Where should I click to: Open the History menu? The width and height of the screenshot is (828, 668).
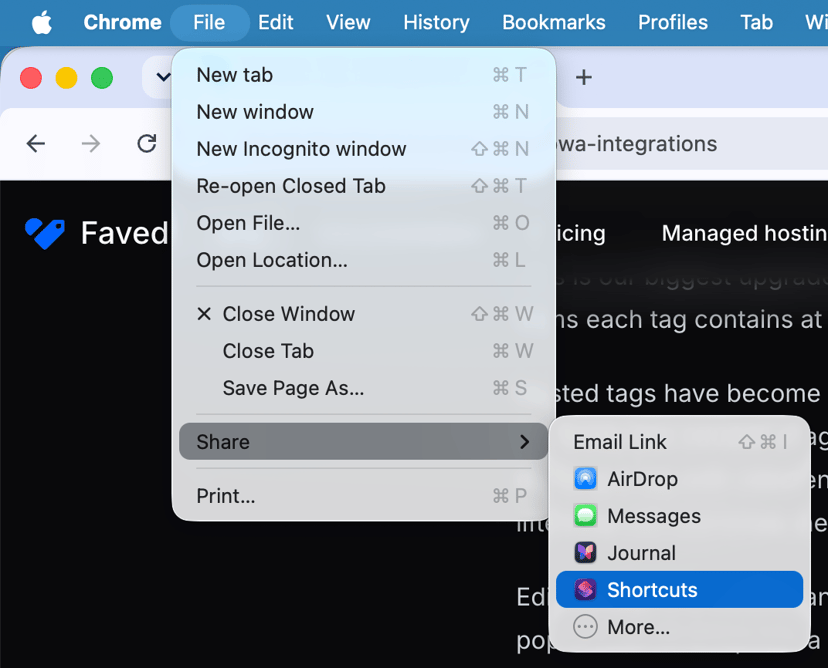click(x=436, y=23)
